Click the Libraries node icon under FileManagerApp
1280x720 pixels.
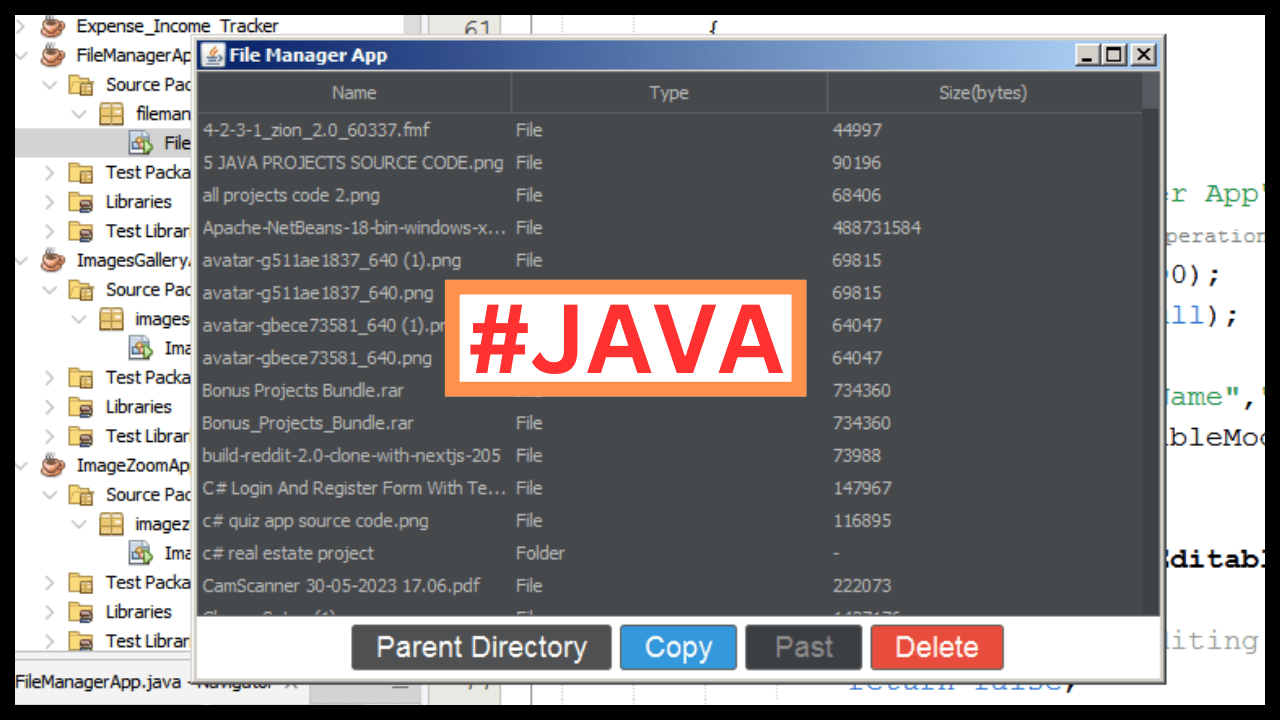[x=80, y=202]
